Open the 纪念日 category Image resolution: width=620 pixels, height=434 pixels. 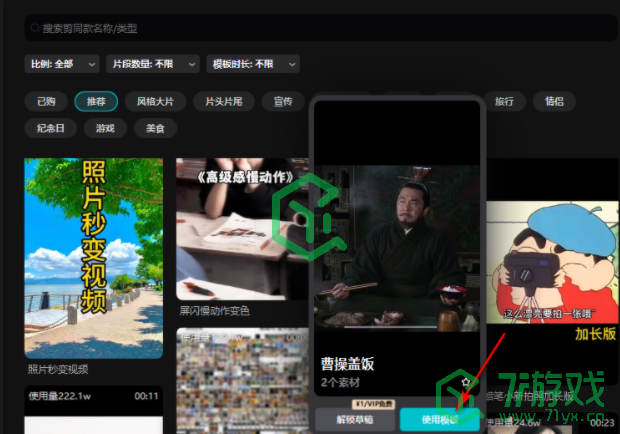click(51, 128)
